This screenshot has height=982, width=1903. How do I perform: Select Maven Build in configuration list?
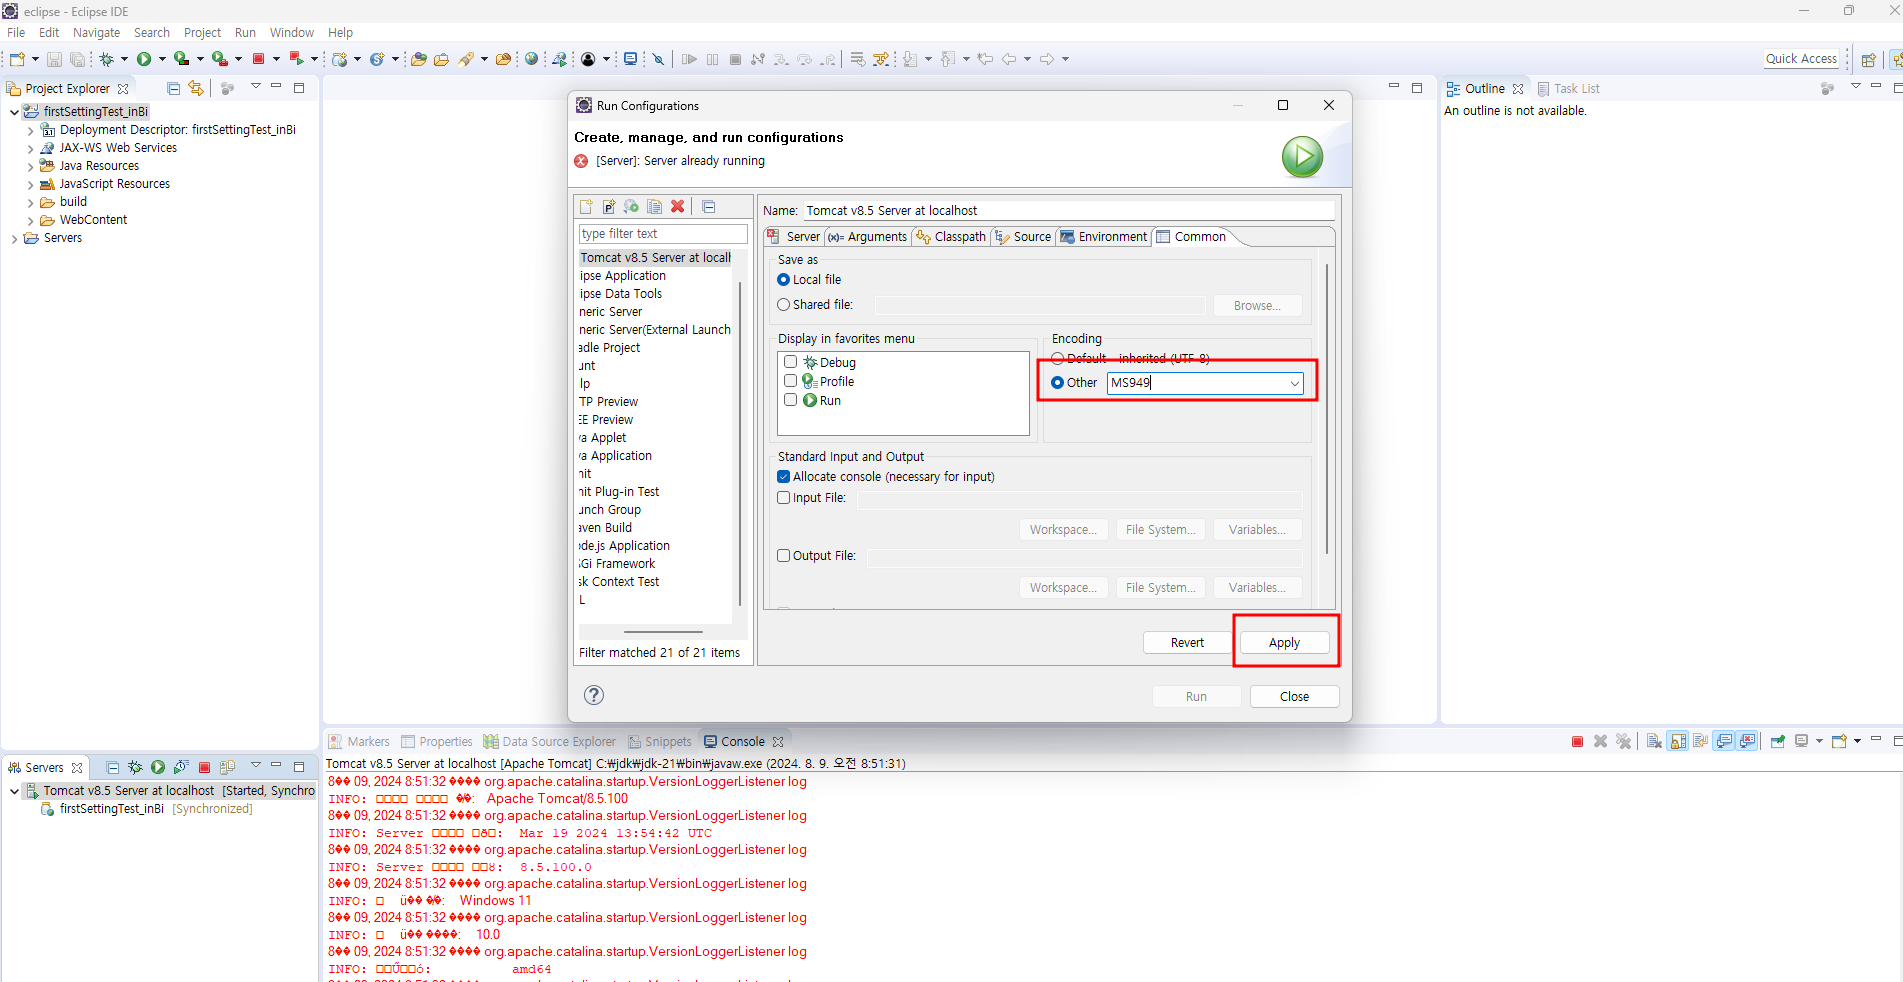(x=607, y=528)
